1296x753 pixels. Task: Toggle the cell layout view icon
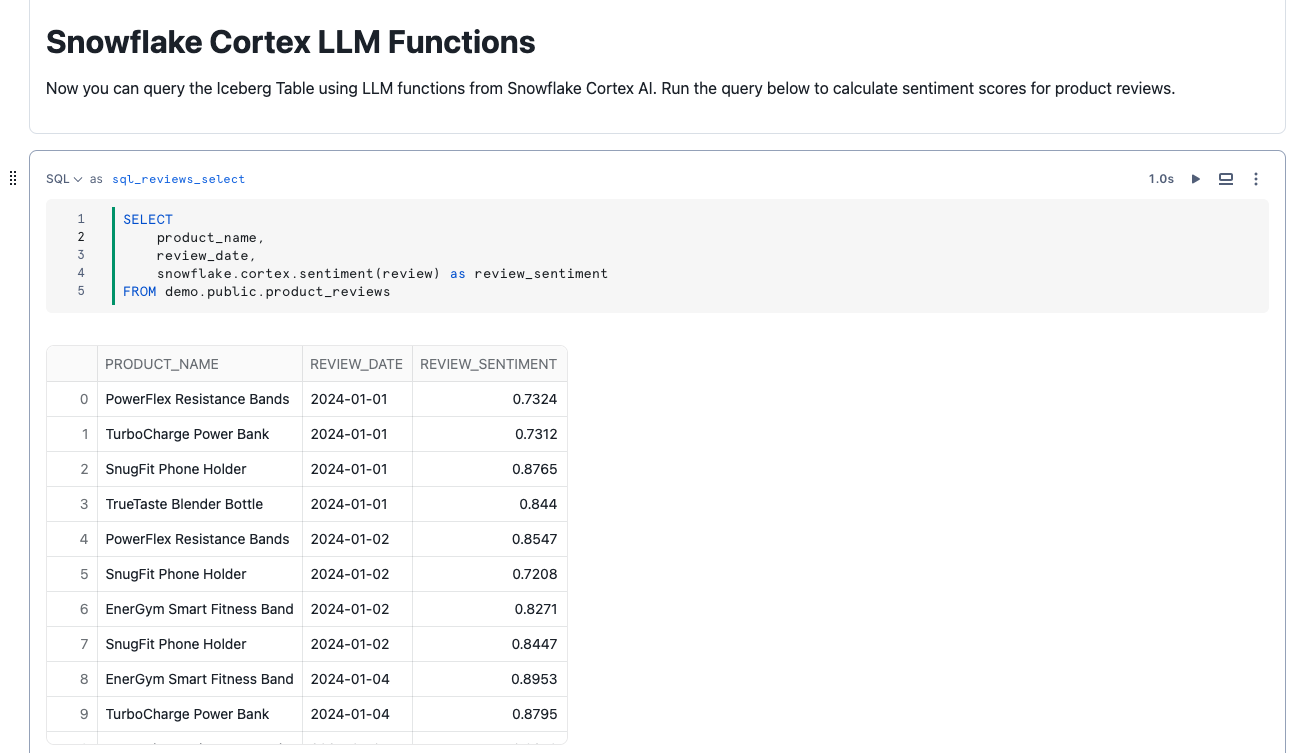1225,179
